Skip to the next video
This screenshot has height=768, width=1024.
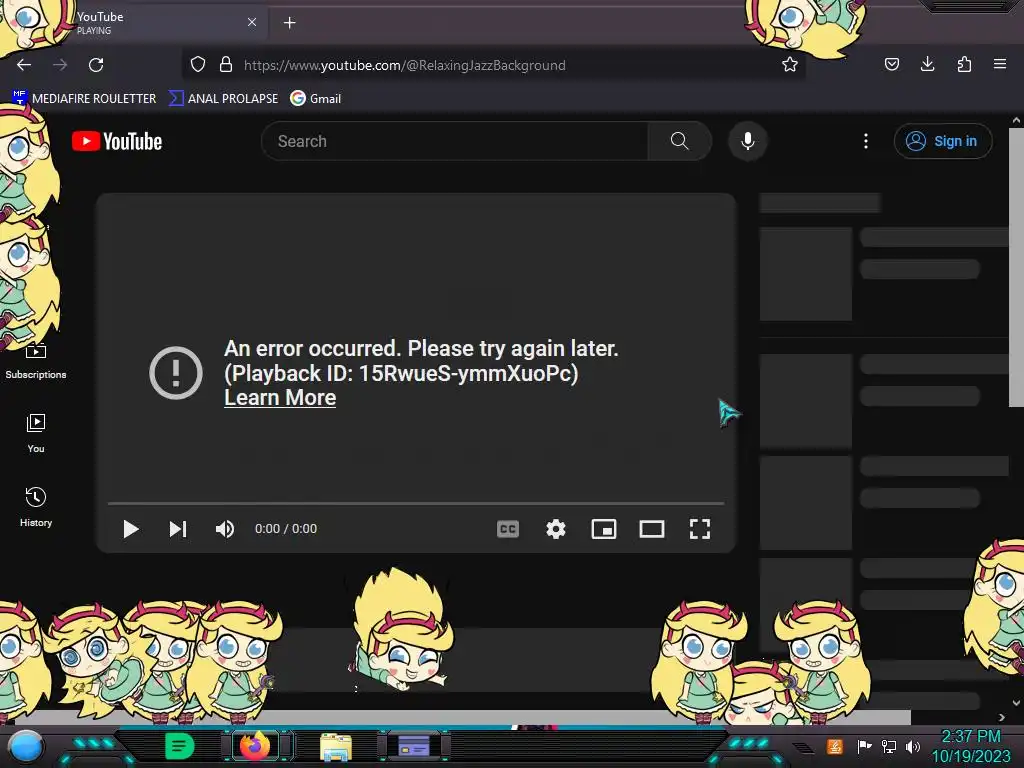pyautogui.click(x=178, y=529)
